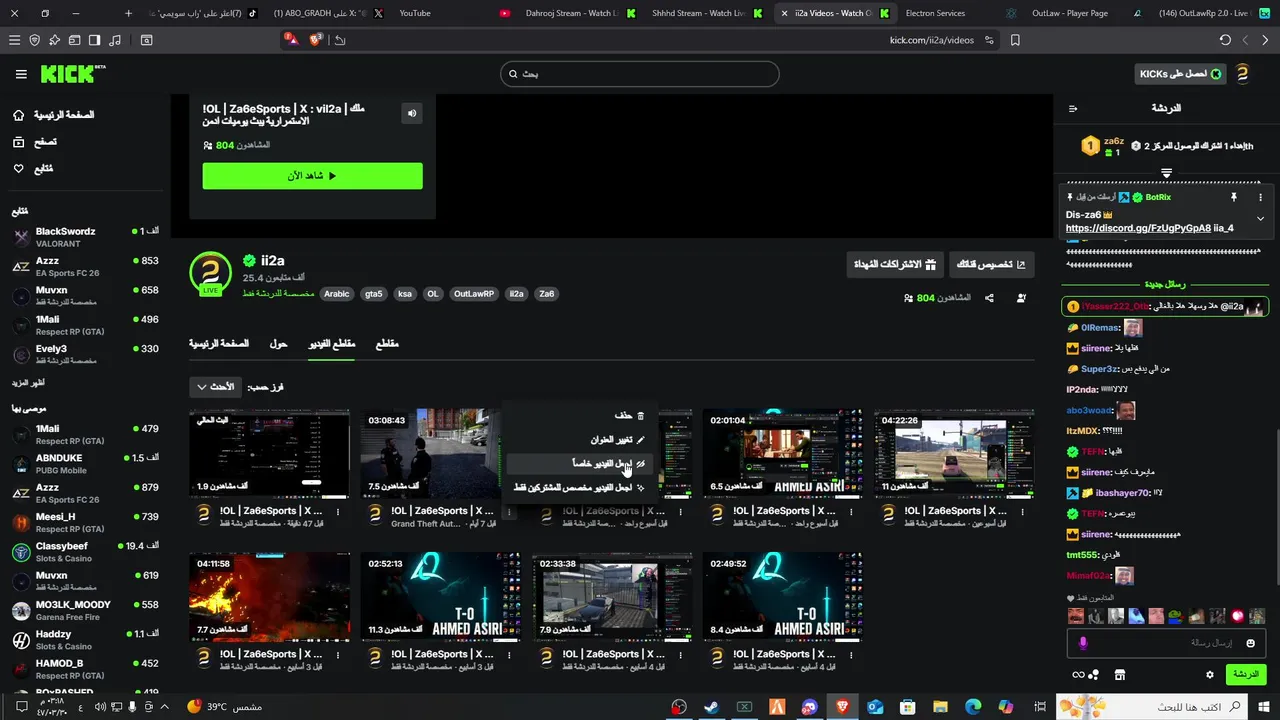Click the chat message input field

point(1167,643)
